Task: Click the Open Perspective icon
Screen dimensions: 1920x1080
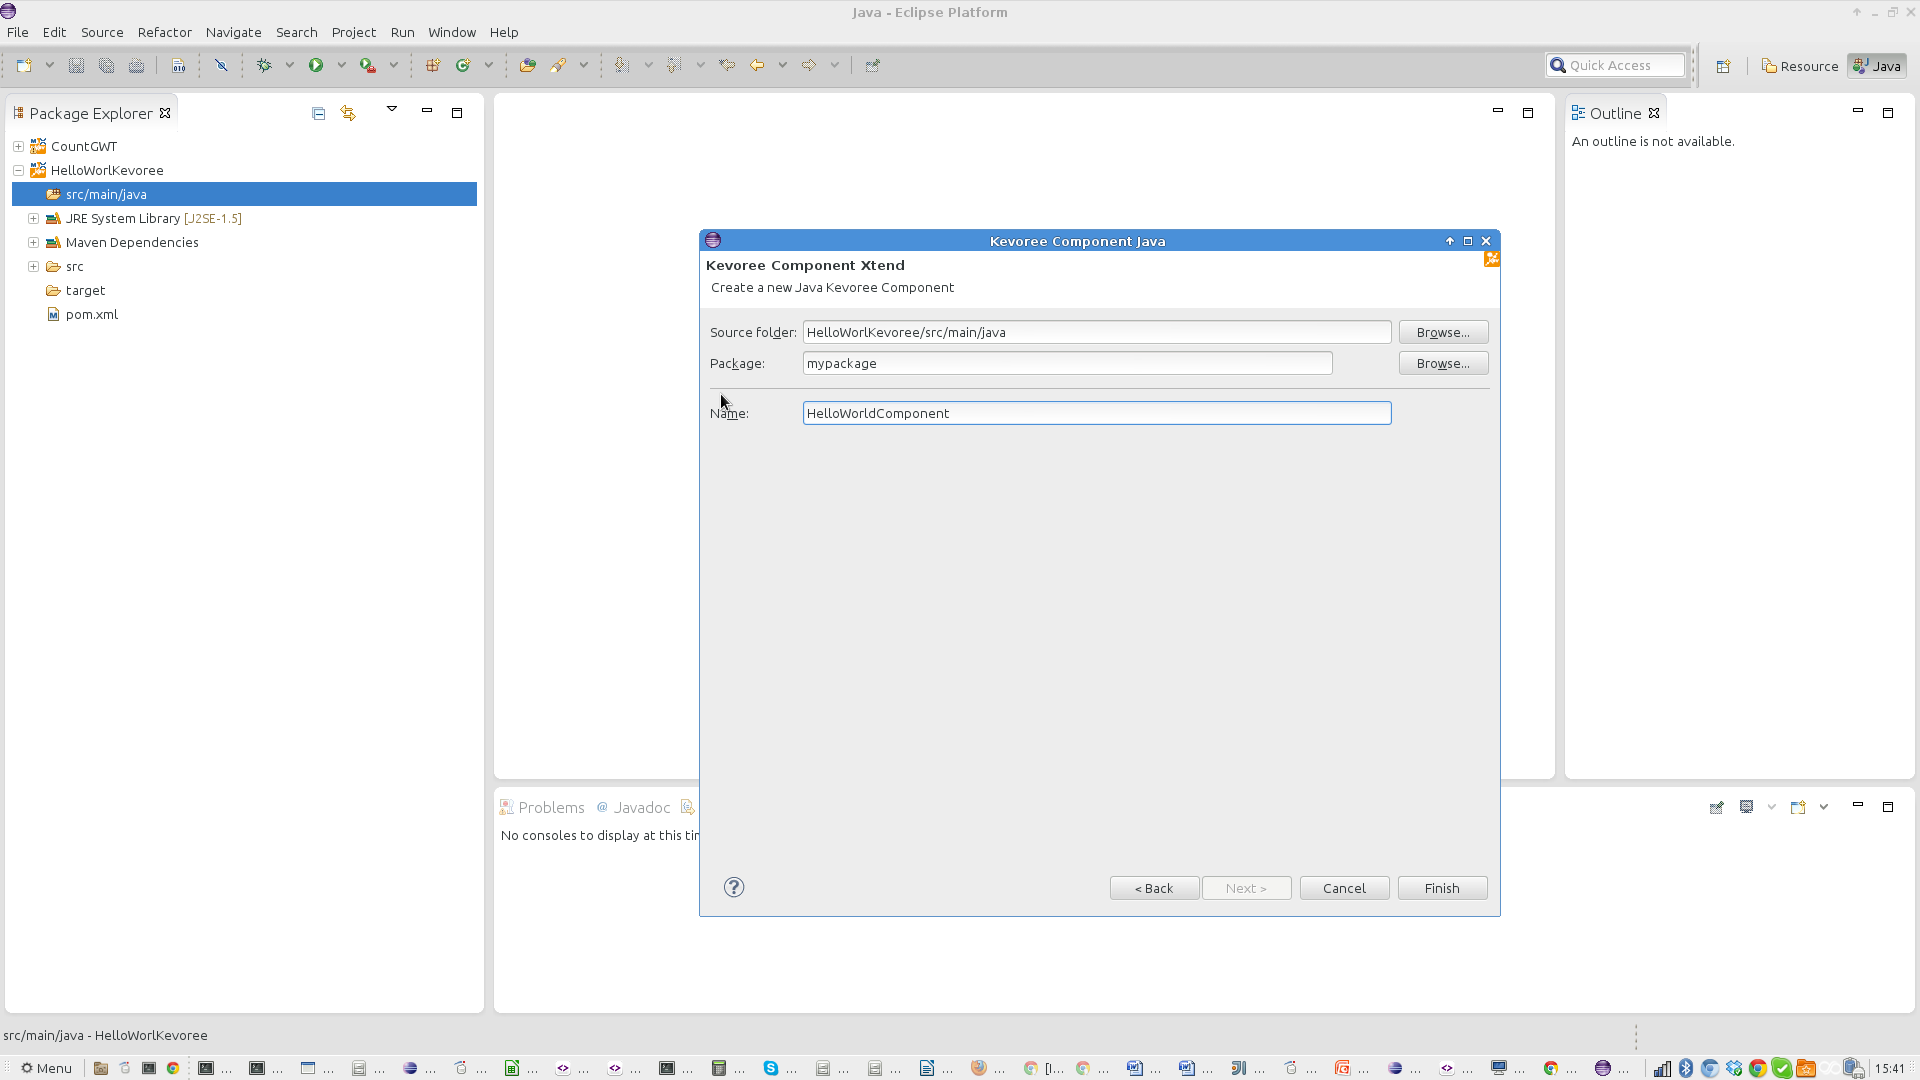Action: [1723, 66]
